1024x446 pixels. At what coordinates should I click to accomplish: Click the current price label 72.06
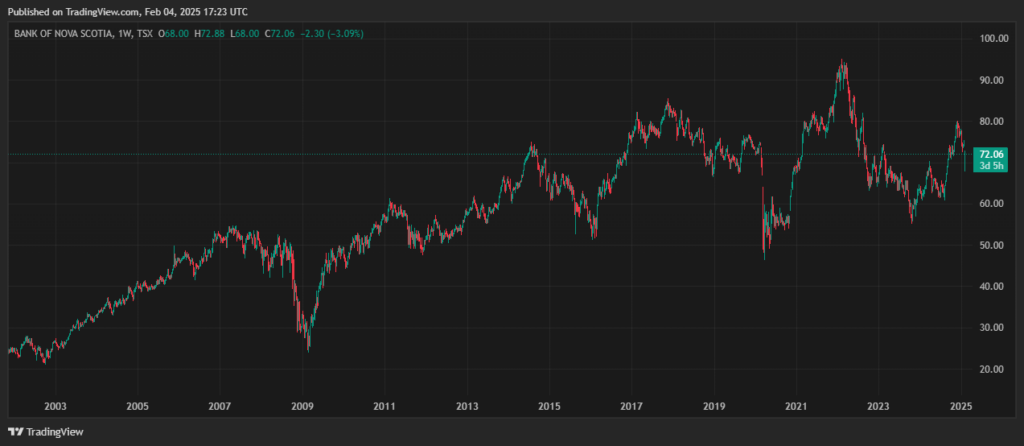click(x=991, y=155)
